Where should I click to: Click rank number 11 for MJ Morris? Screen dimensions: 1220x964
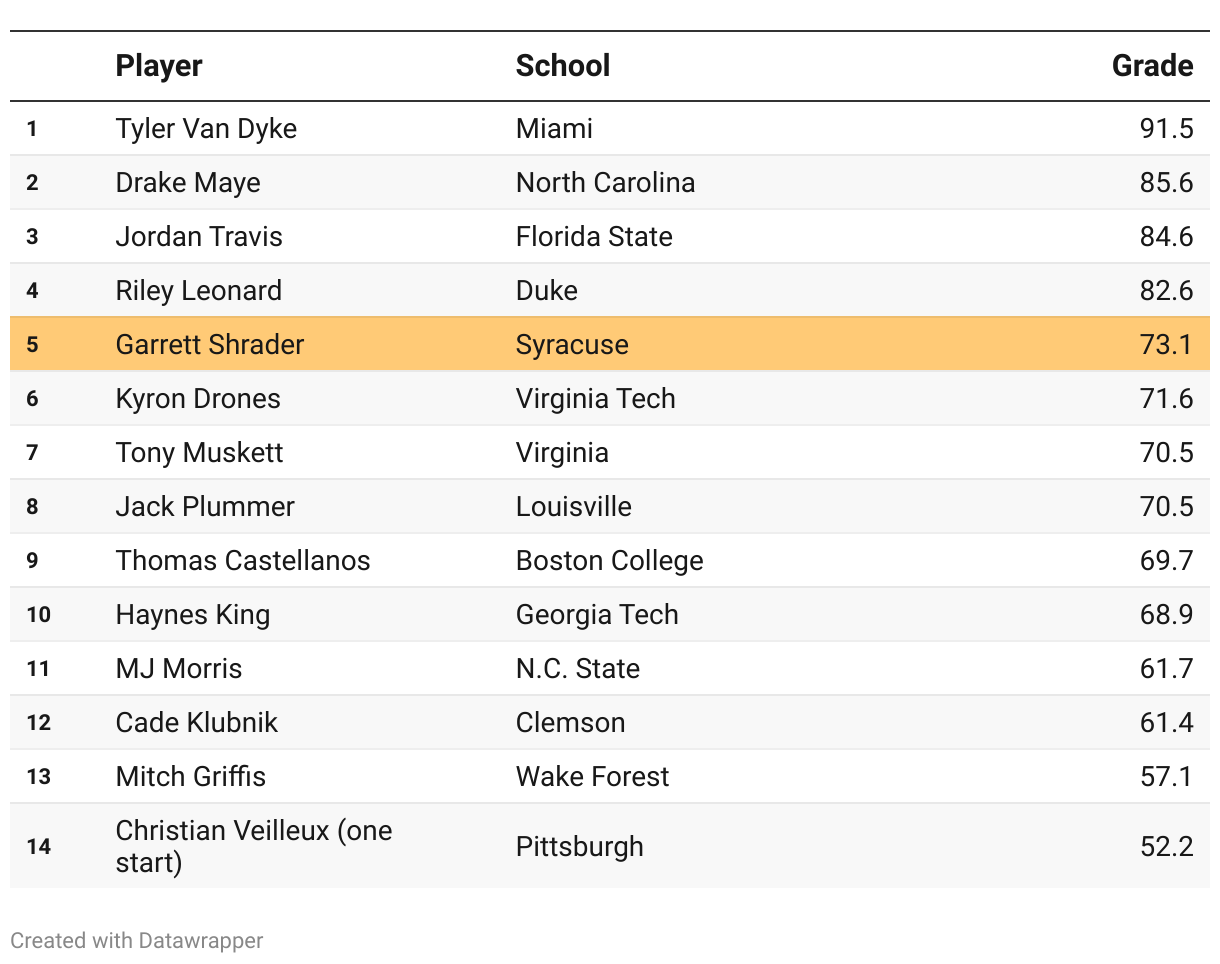click(x=38, y=669)
